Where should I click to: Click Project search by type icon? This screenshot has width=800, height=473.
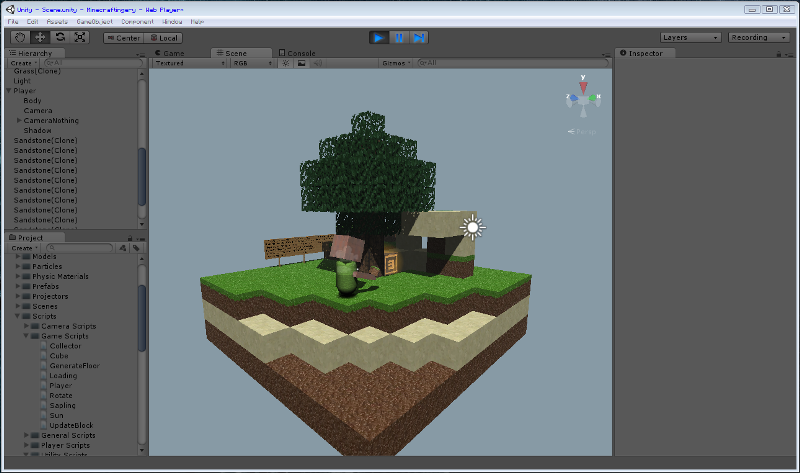(123, 248)
